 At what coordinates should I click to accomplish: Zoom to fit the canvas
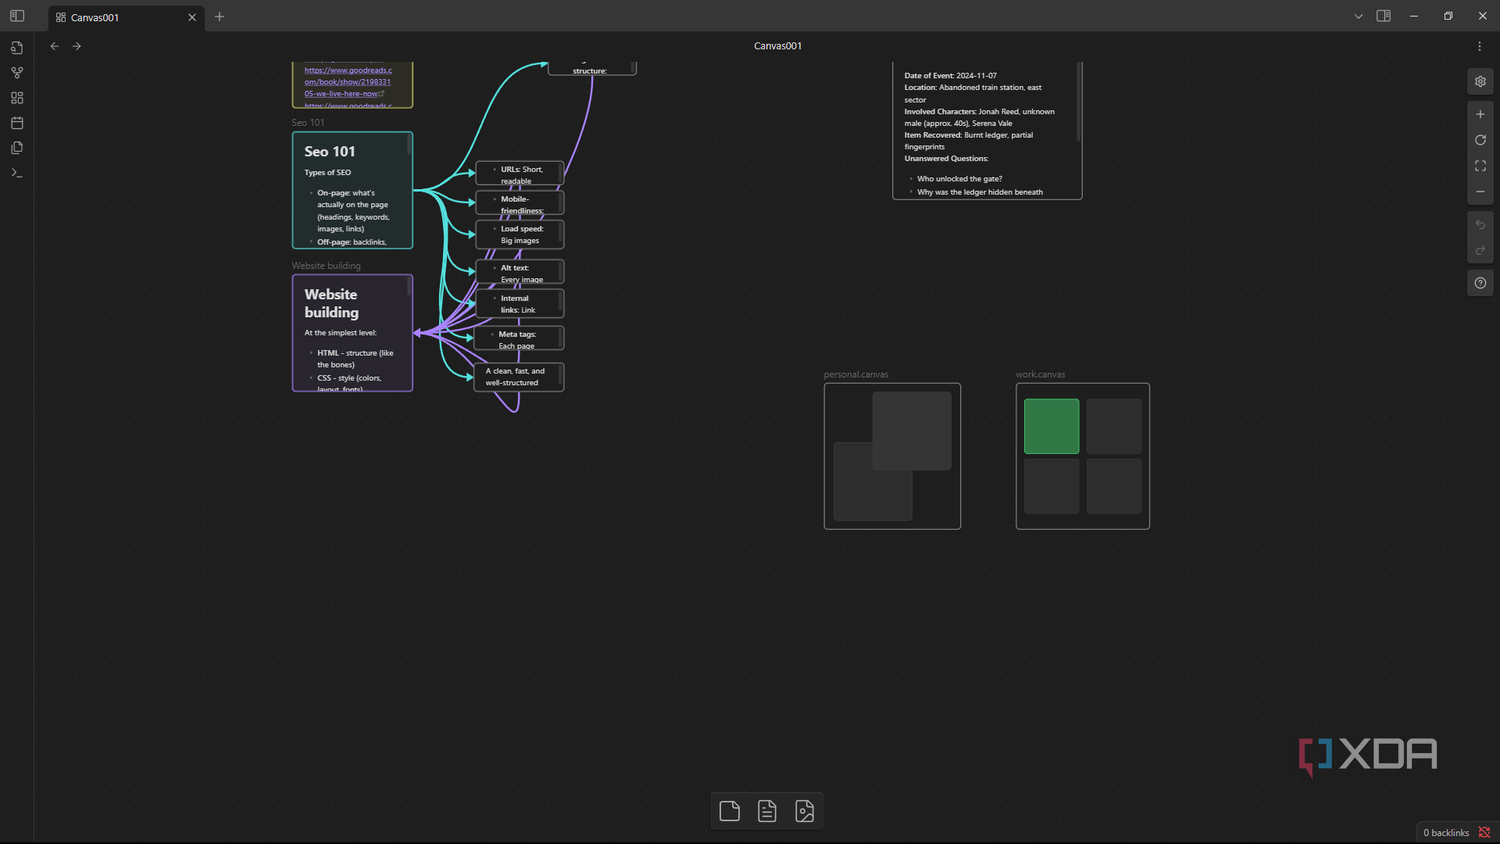(x=1481, y=166)
